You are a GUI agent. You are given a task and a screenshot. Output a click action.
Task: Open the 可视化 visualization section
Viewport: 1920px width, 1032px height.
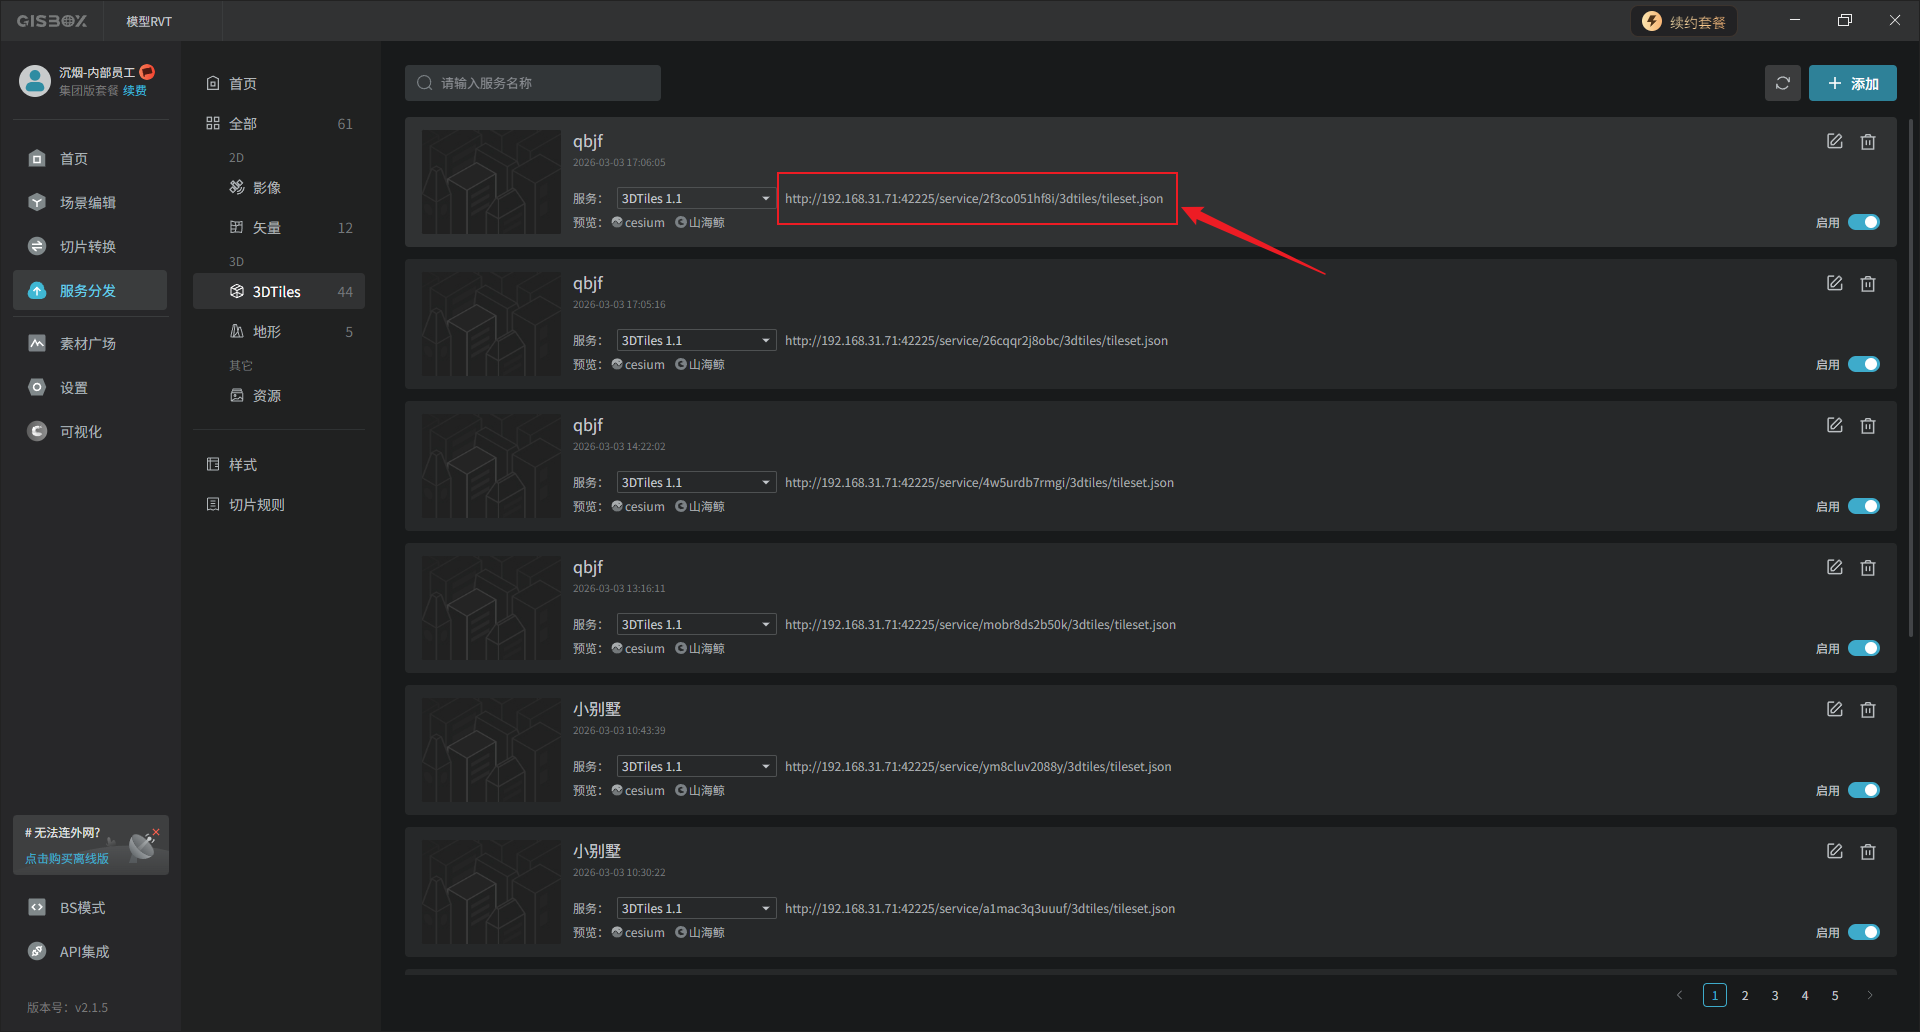[81, 432]
